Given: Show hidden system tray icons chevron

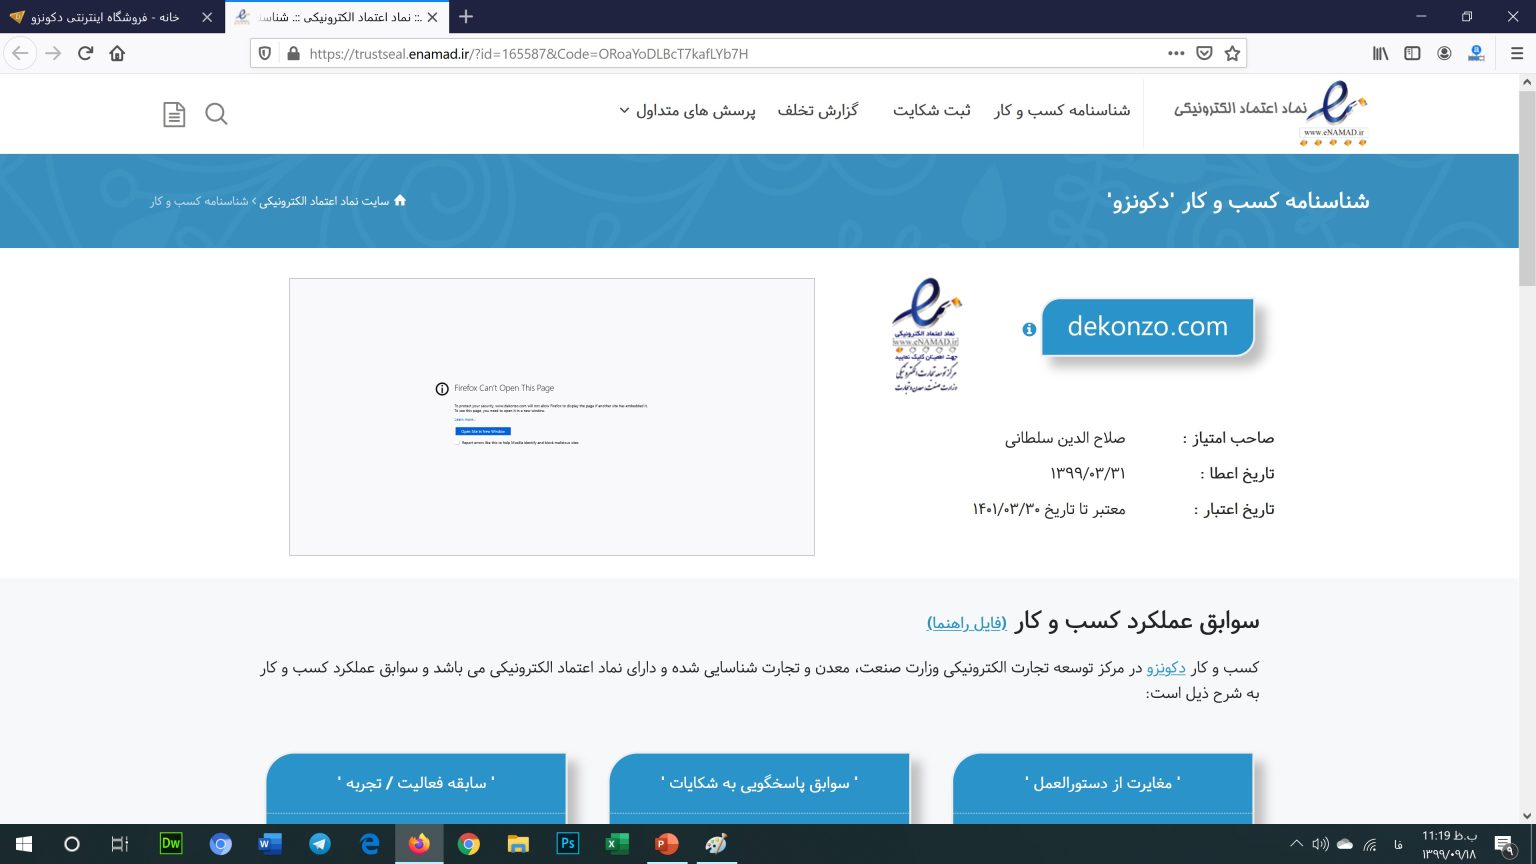Looking at the screenshot, I should click(1296, 844).
